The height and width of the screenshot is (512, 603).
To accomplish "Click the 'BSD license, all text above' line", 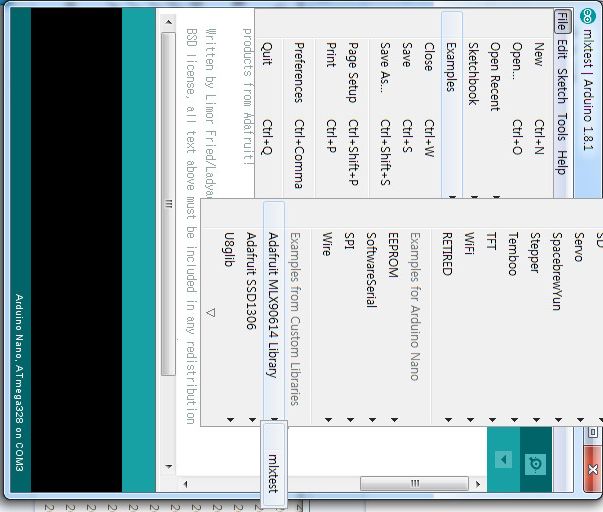I will click(x=191, y=226).
